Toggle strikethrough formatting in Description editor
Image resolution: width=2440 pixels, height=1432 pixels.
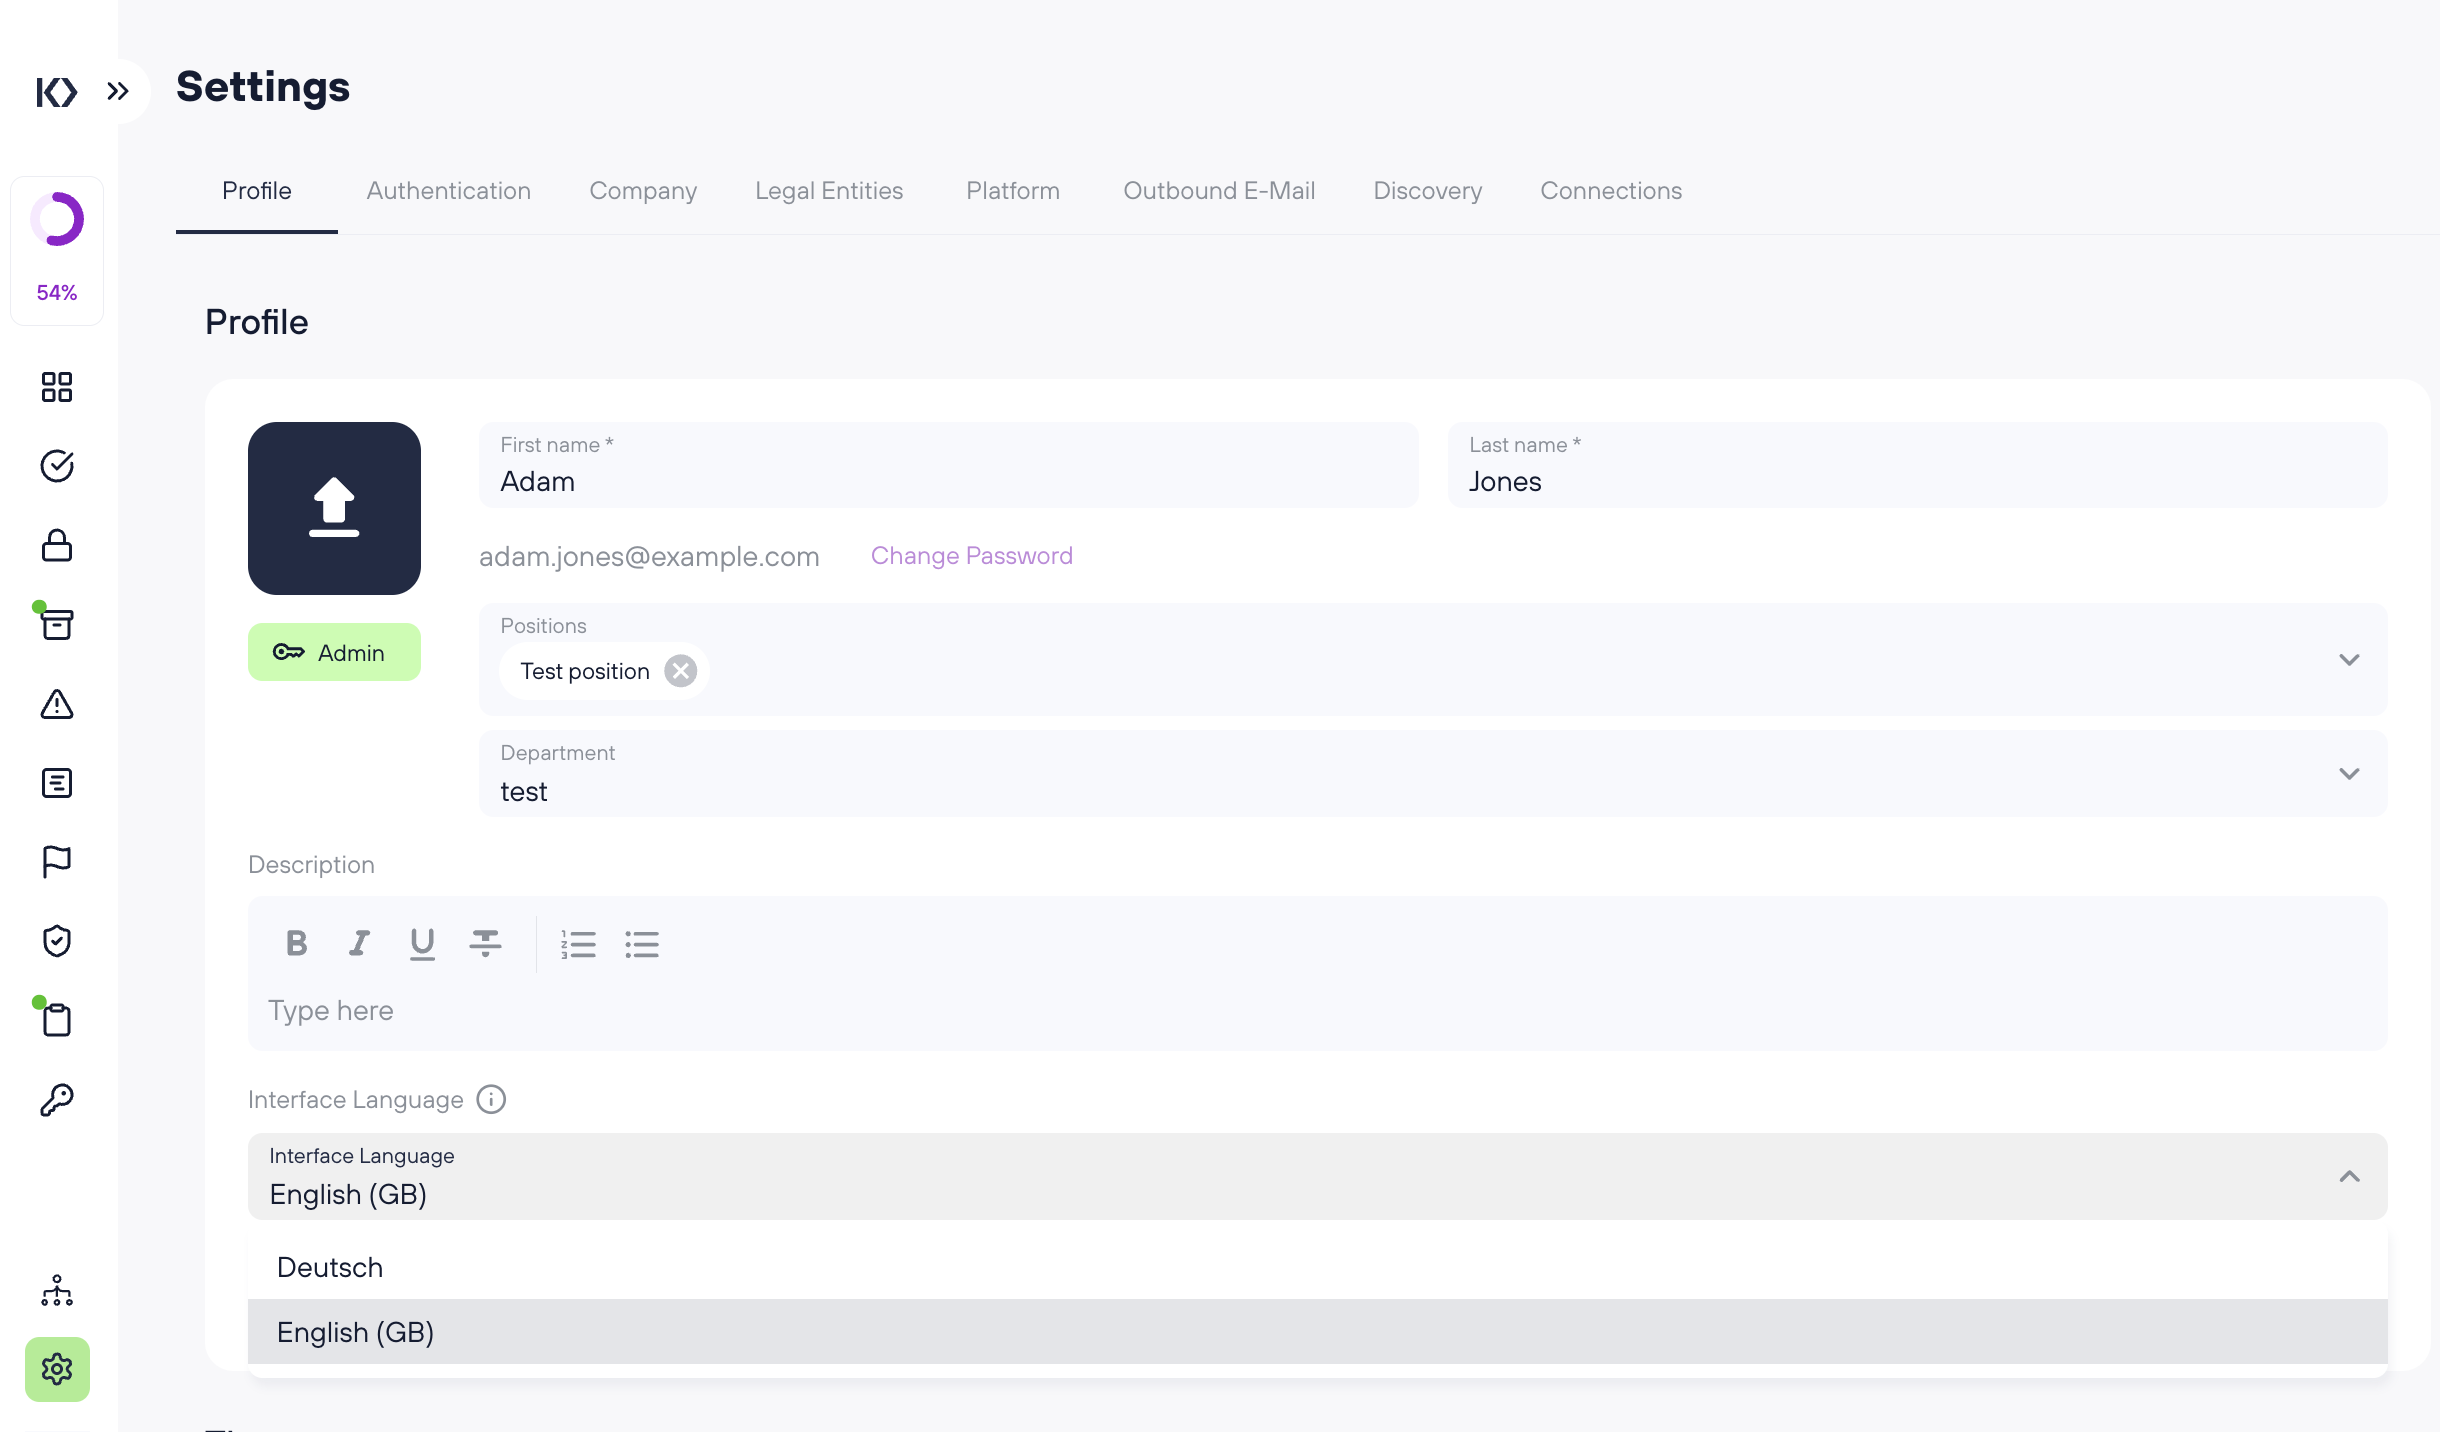[x=485, y=943]
